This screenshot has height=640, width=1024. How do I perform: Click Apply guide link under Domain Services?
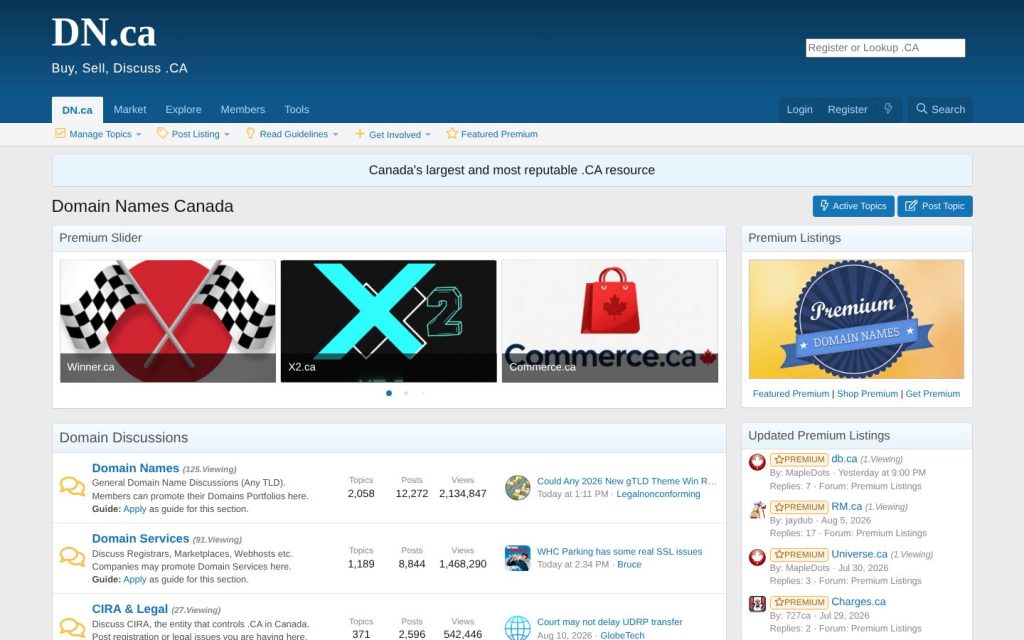[x=135, y=579]
